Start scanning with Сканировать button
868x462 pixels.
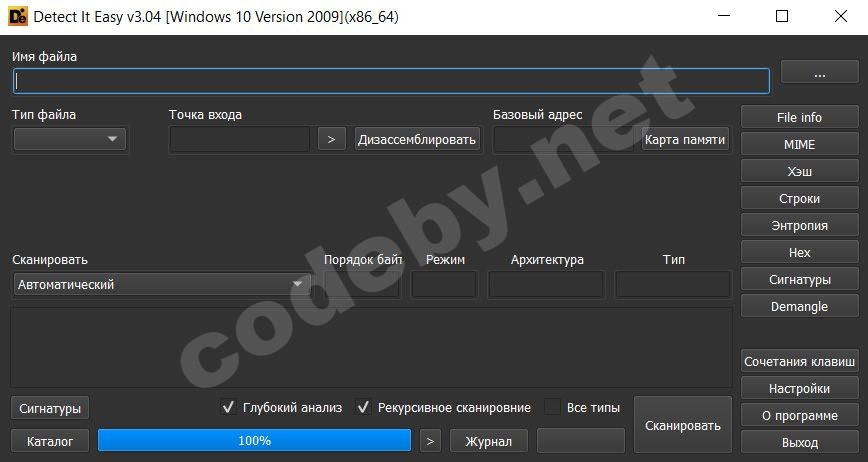click(x=683, y=425)
